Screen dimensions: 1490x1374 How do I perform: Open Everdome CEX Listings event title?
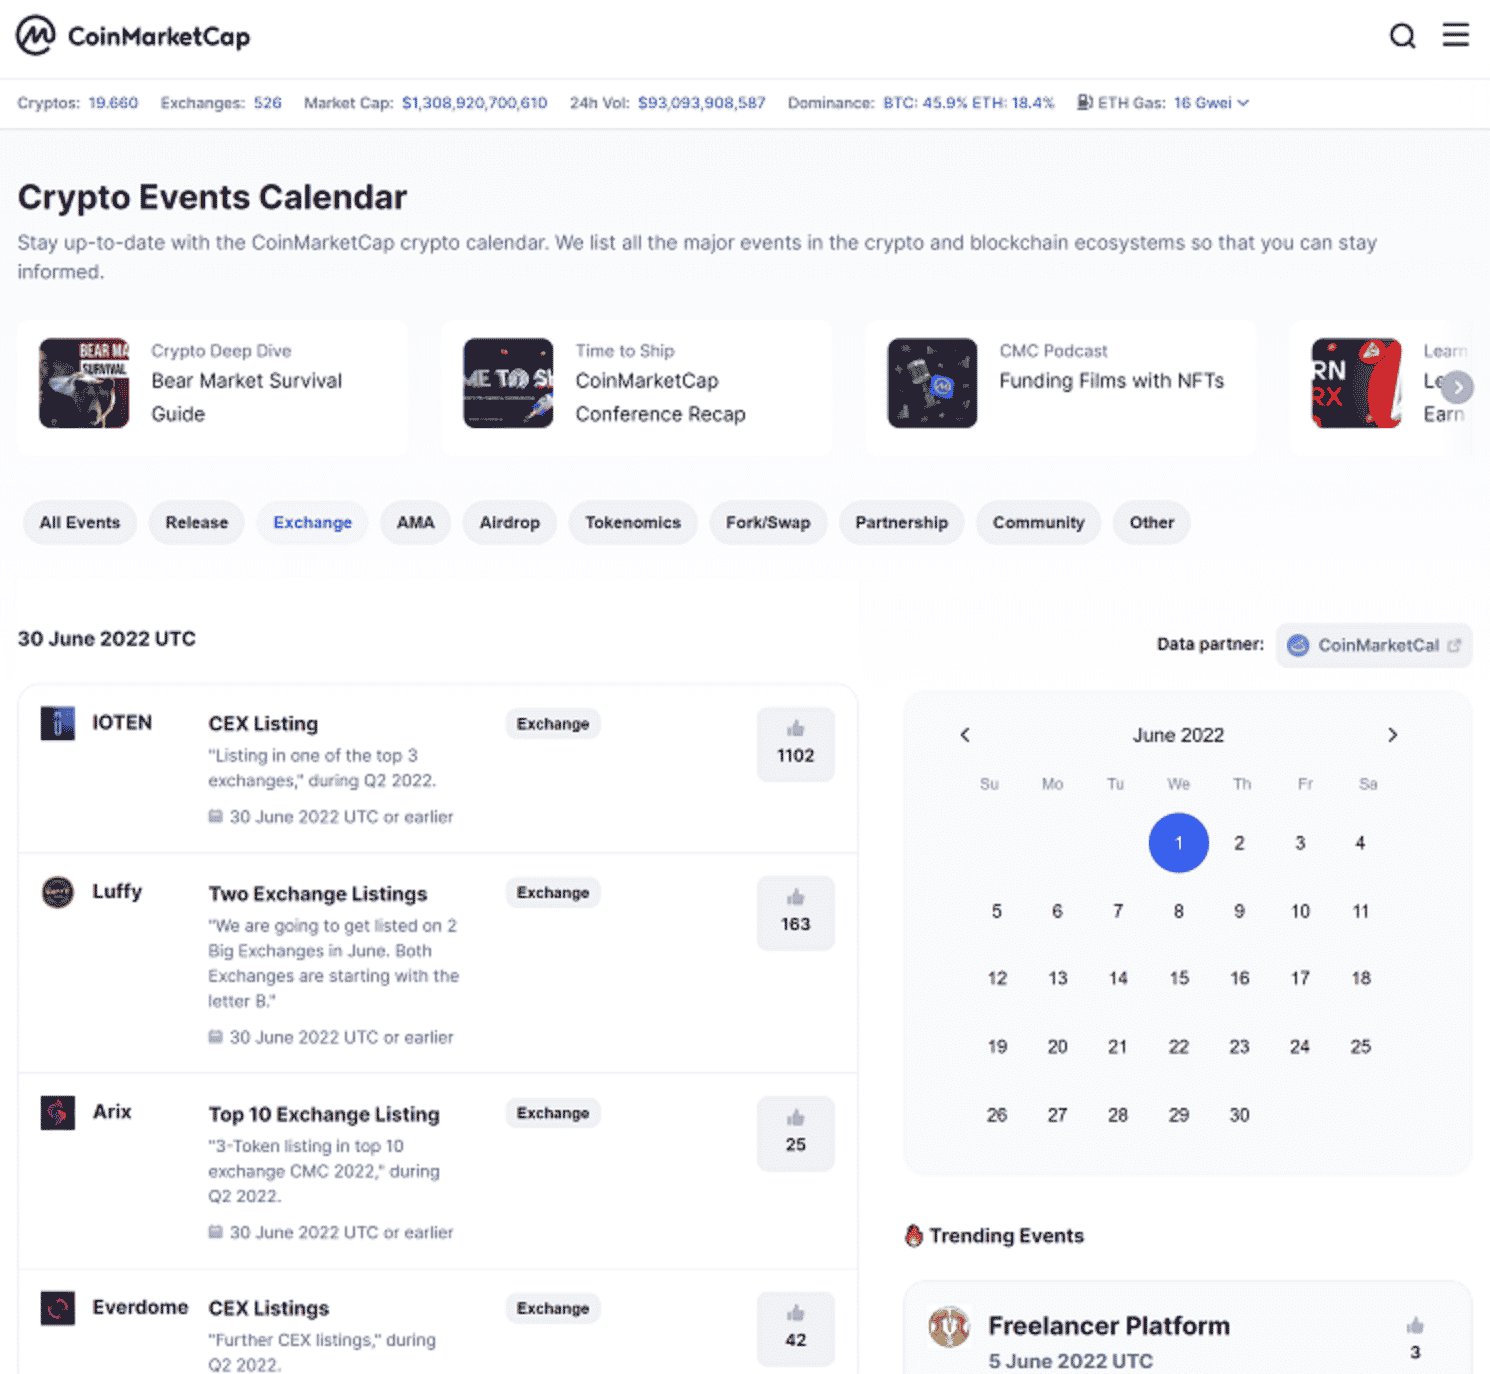point(269,1308)
